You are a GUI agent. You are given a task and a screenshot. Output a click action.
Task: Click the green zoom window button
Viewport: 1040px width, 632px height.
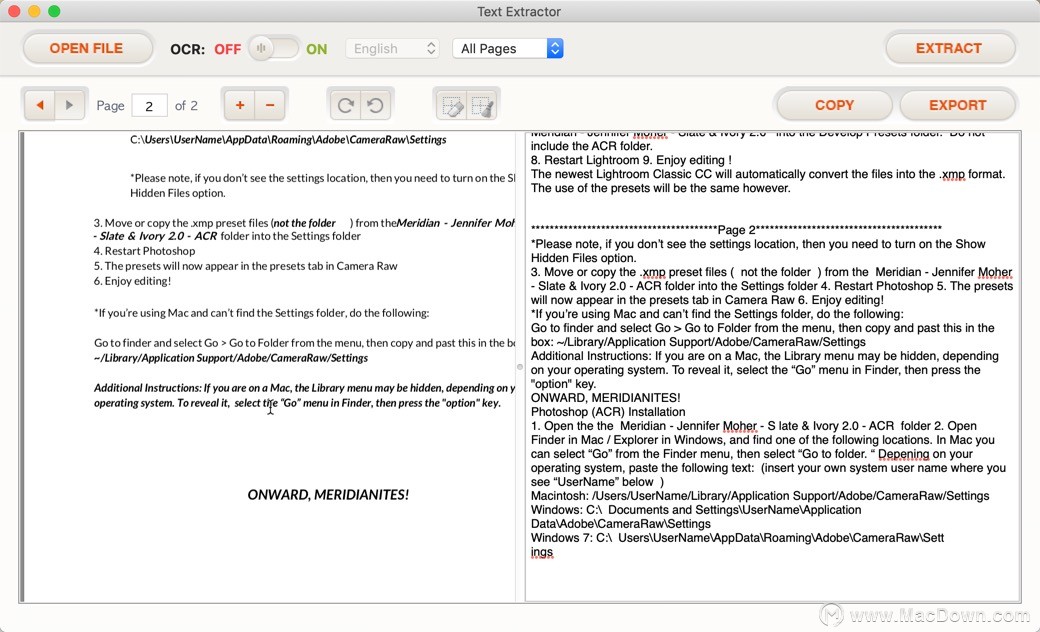coord(54,11)
